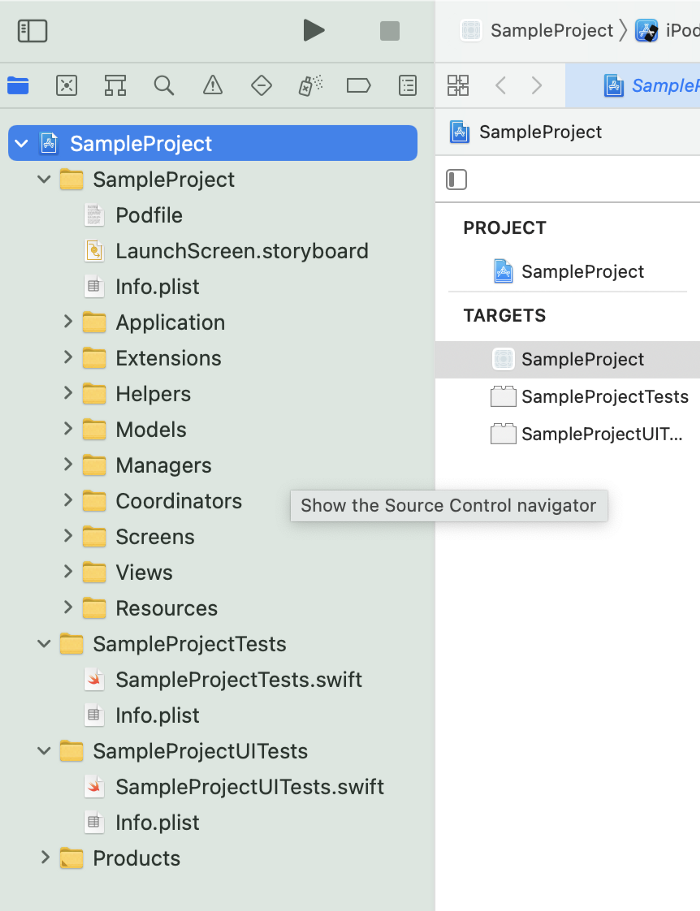
Task: Click the SampleProject editor tab
Action: [x=650, y=86]
